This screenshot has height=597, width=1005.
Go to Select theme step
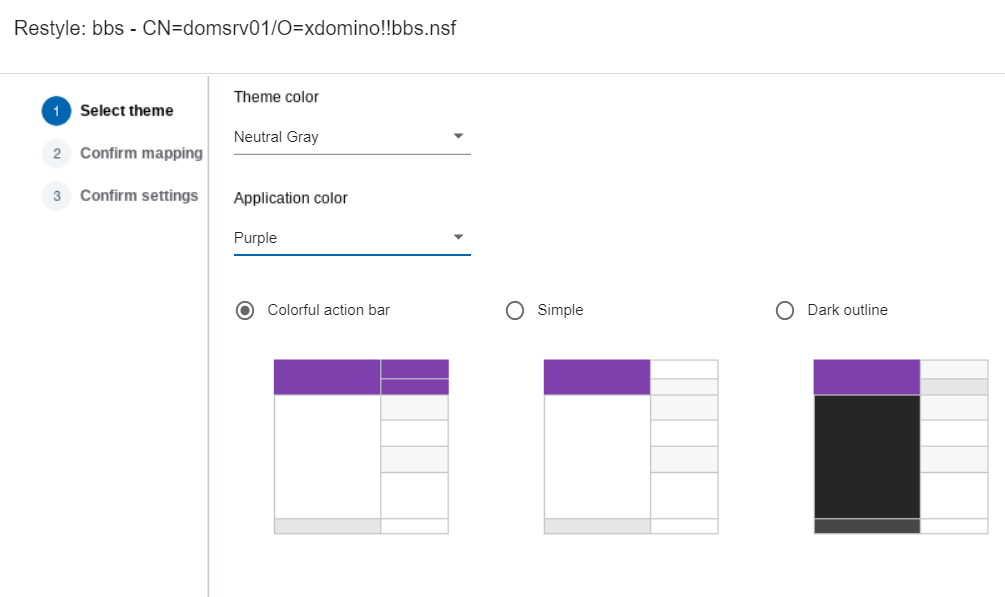tap(127, 111)
